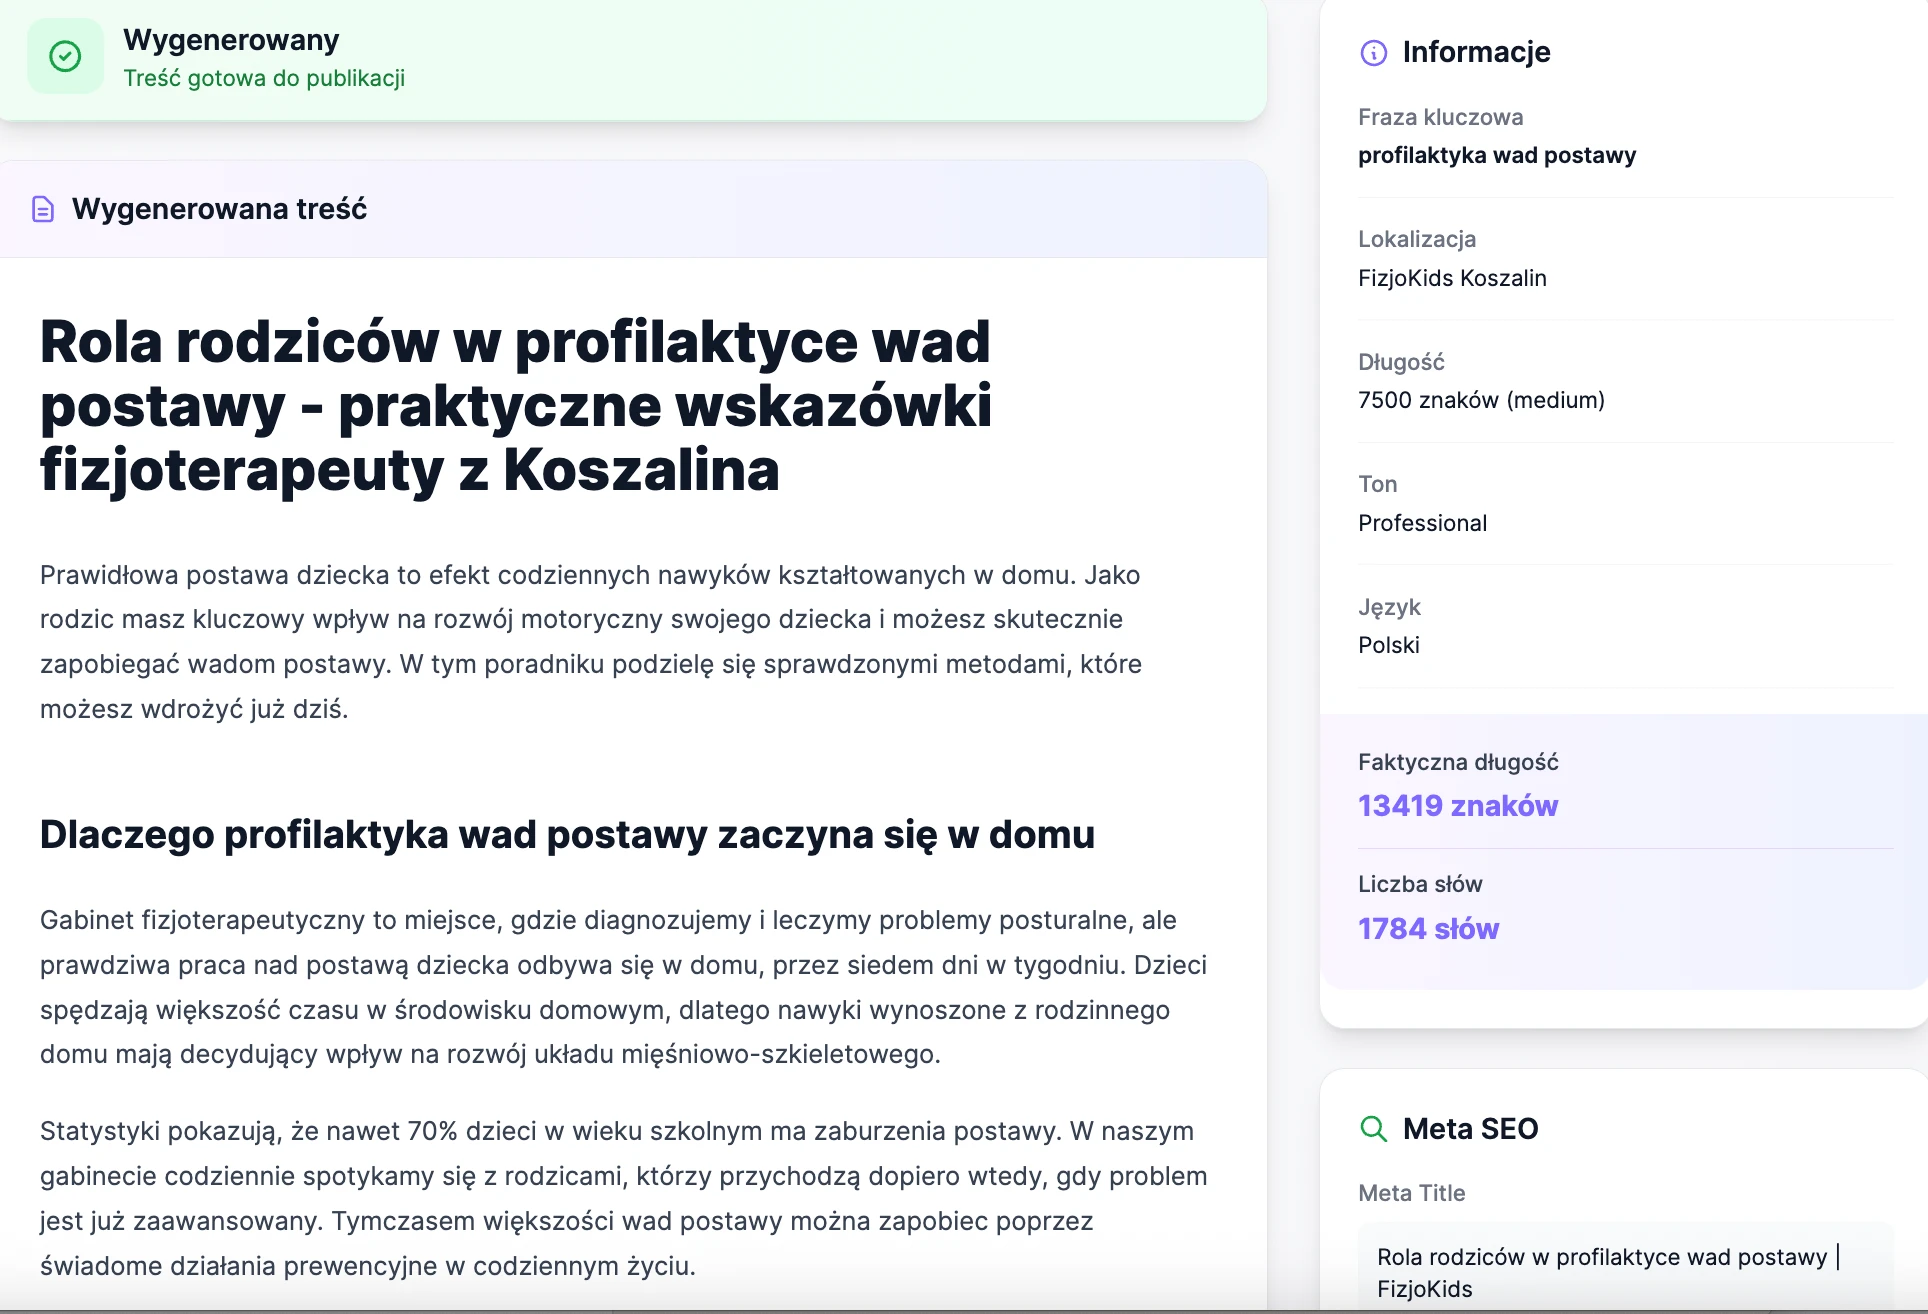Click the 1784 słów word count
The image size is (1928, 1314).
1428,928
